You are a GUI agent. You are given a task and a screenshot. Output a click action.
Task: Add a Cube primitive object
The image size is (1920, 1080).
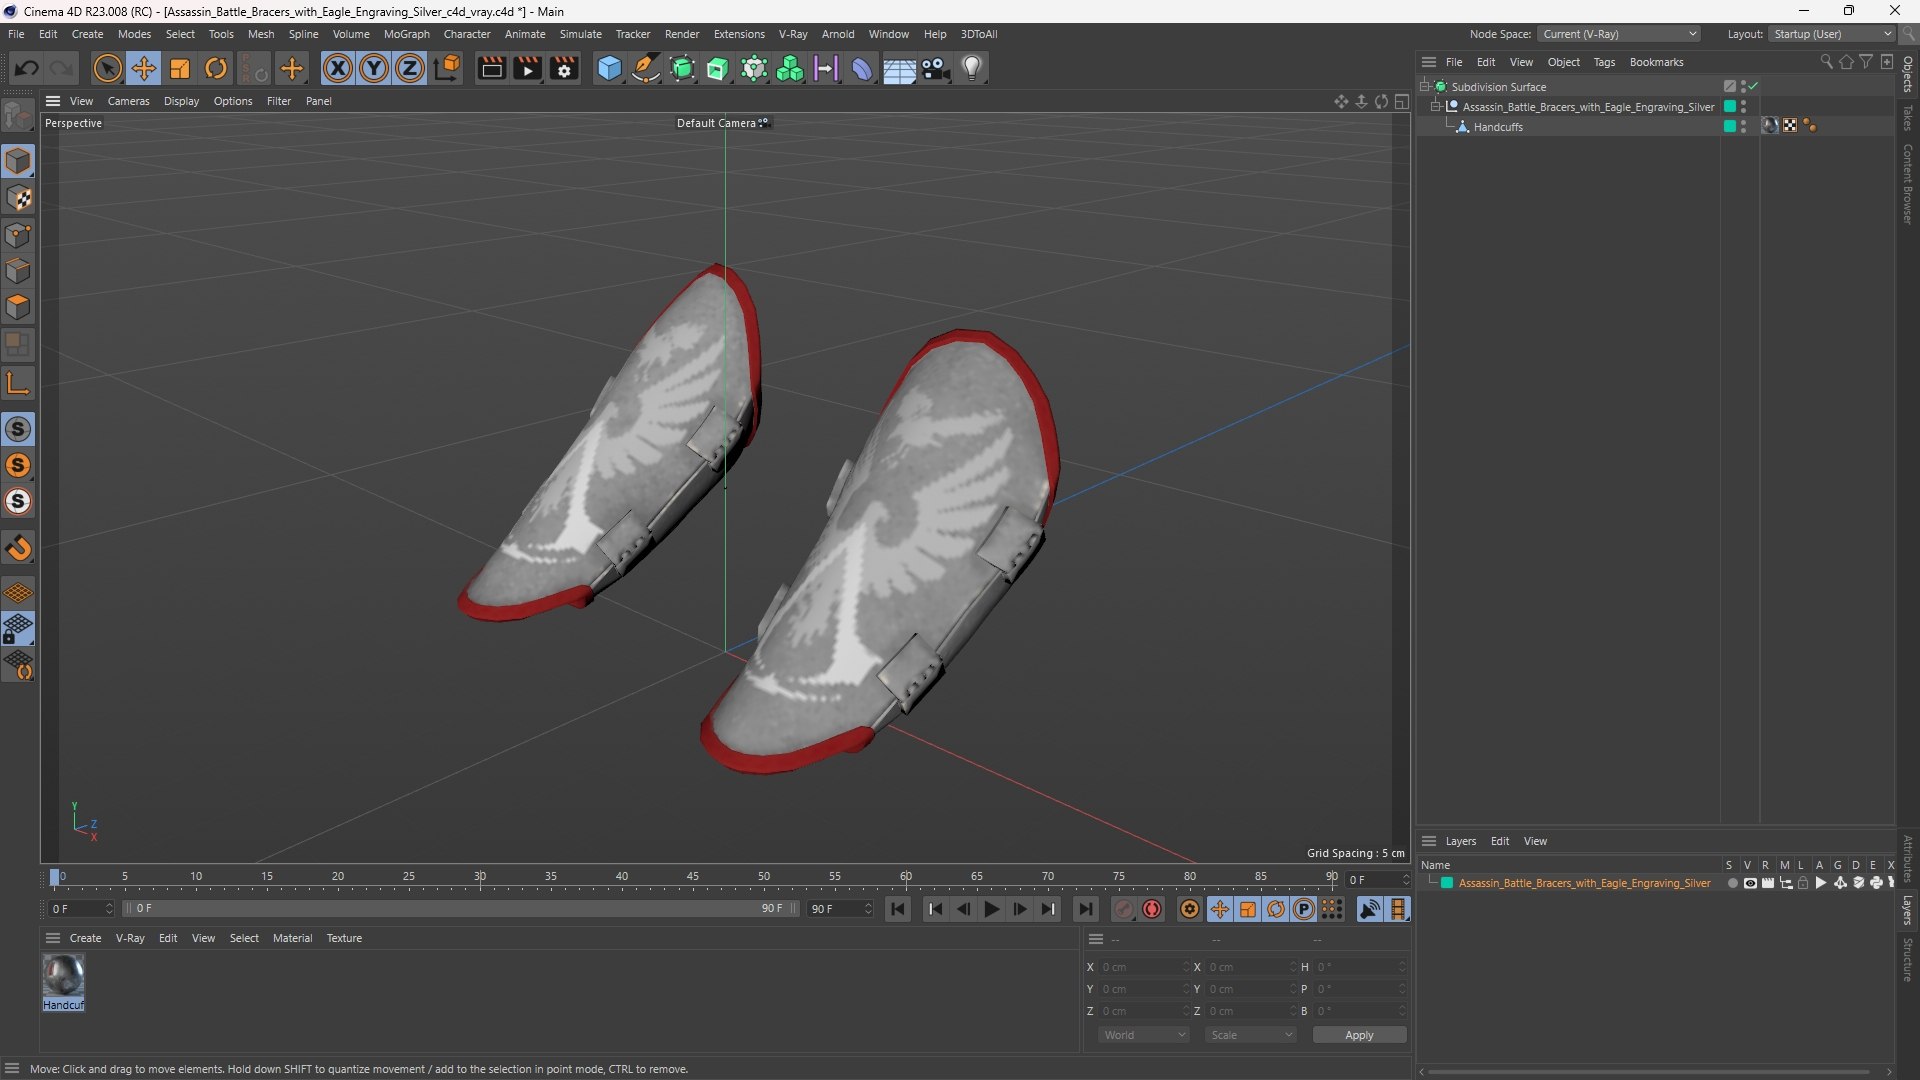click(609, 68)
